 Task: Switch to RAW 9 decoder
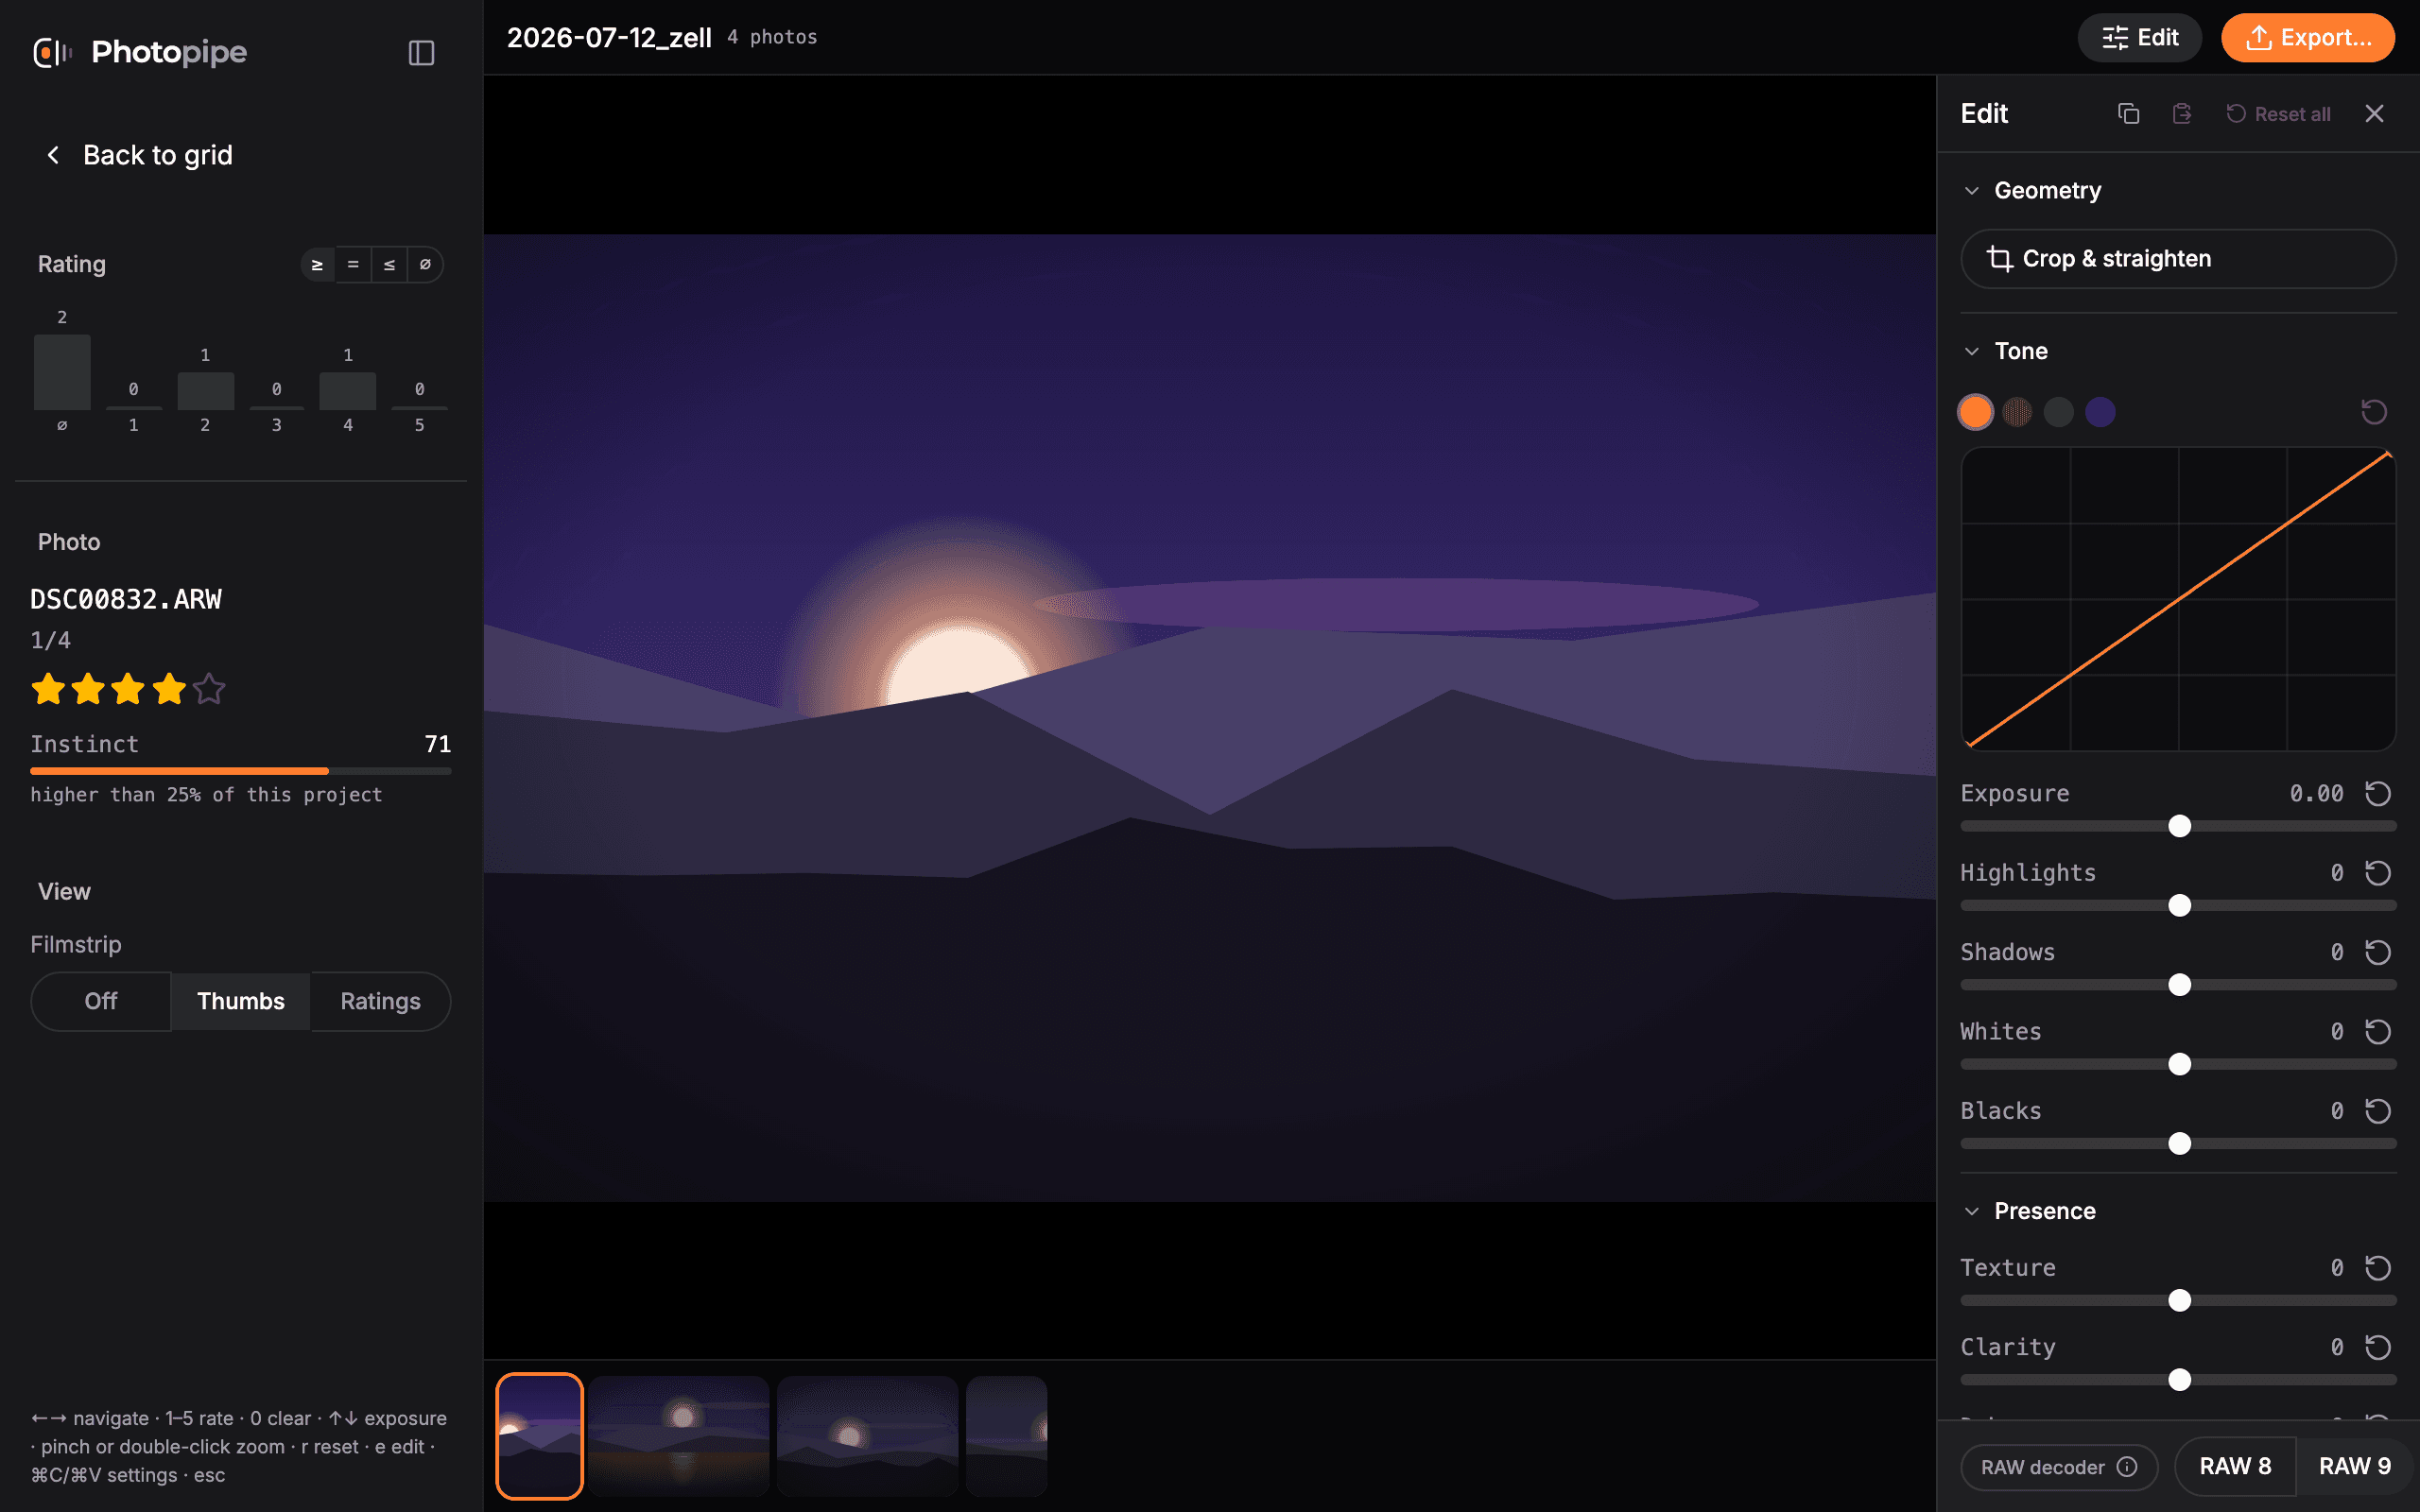click(2355, 1466)
